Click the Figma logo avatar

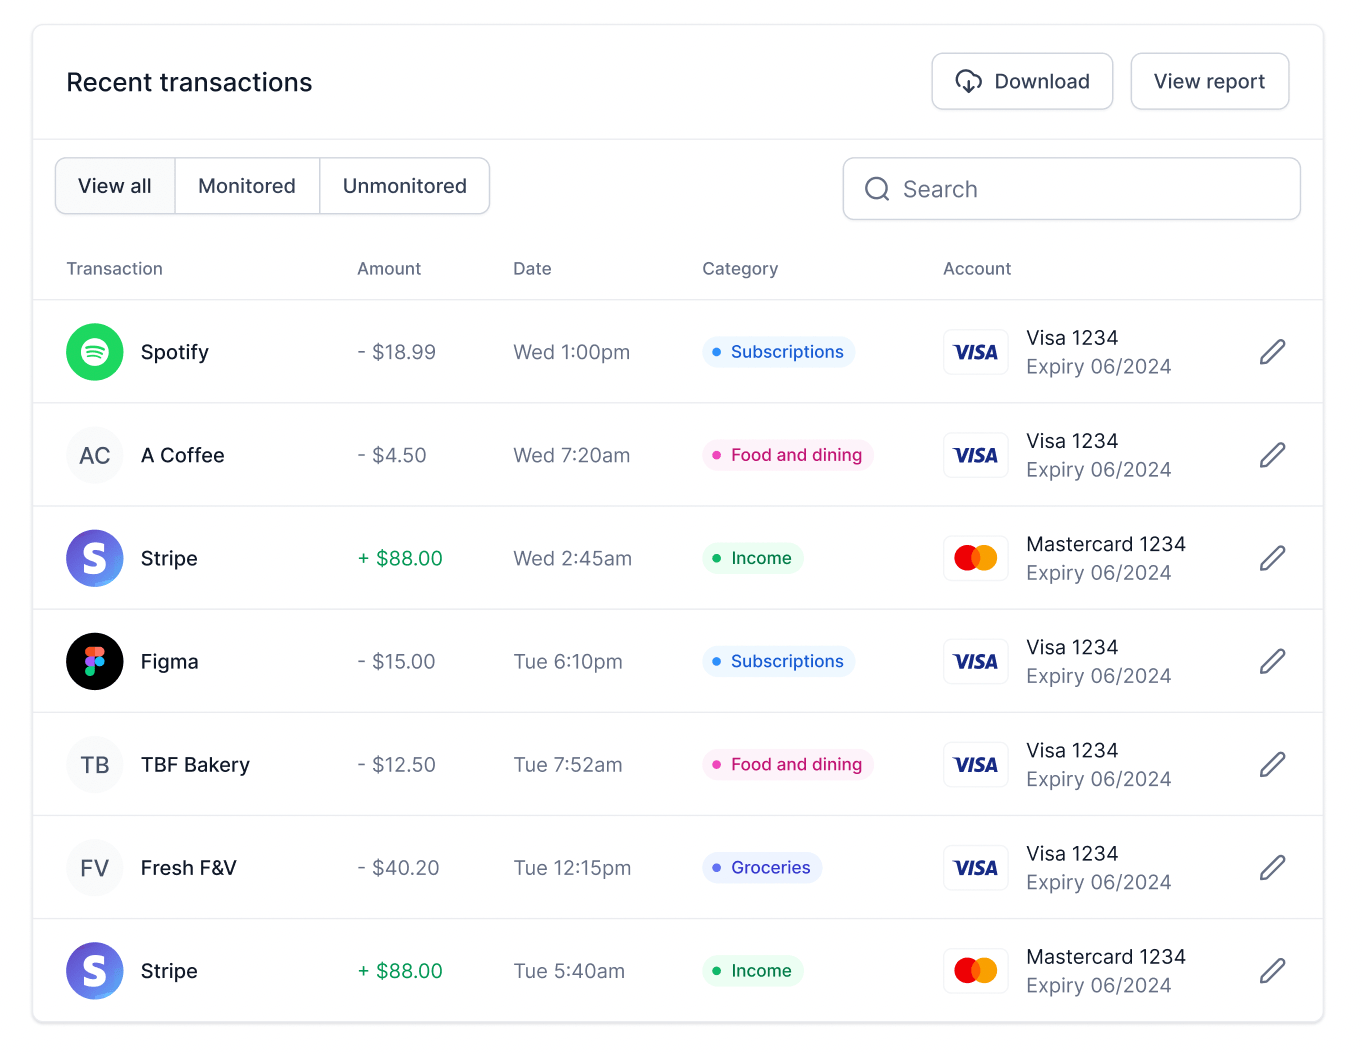pyautogui.click(x=95, y=661)
